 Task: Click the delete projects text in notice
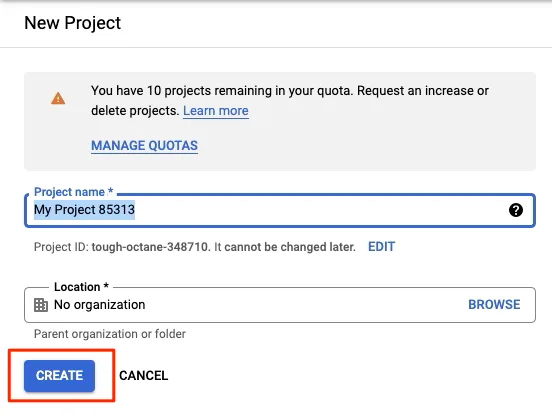135,111
